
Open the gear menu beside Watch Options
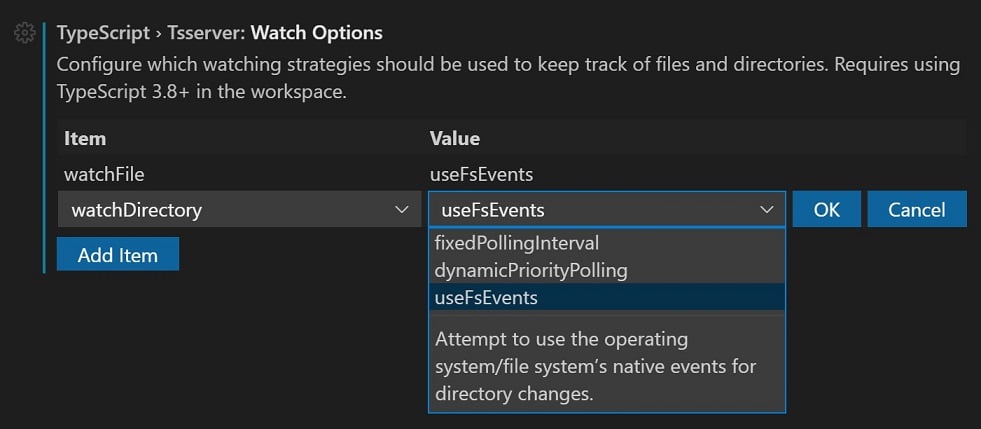click(25, 33)
